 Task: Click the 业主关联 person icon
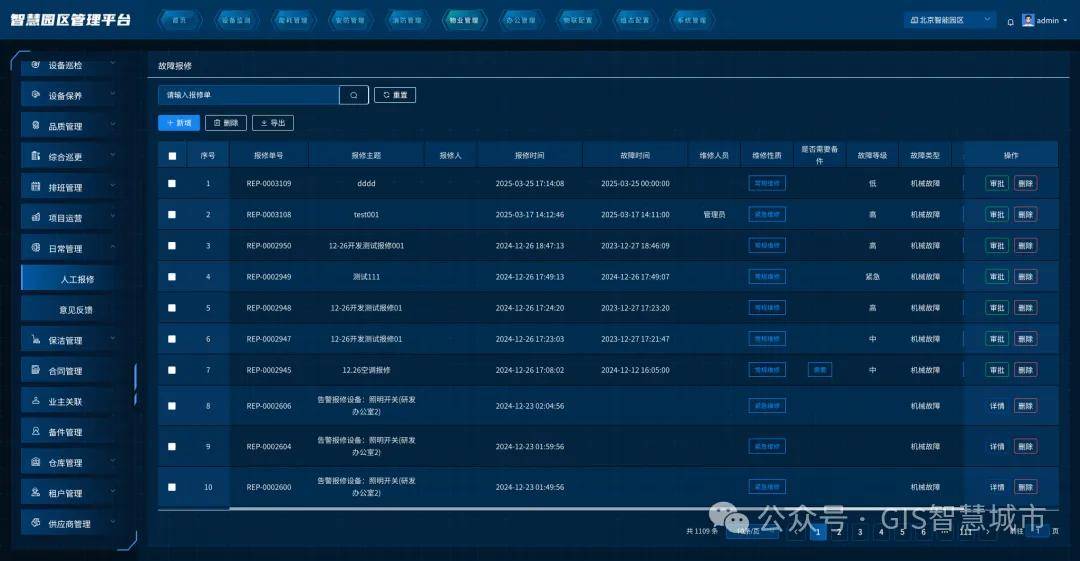click(x=36, y=400)
